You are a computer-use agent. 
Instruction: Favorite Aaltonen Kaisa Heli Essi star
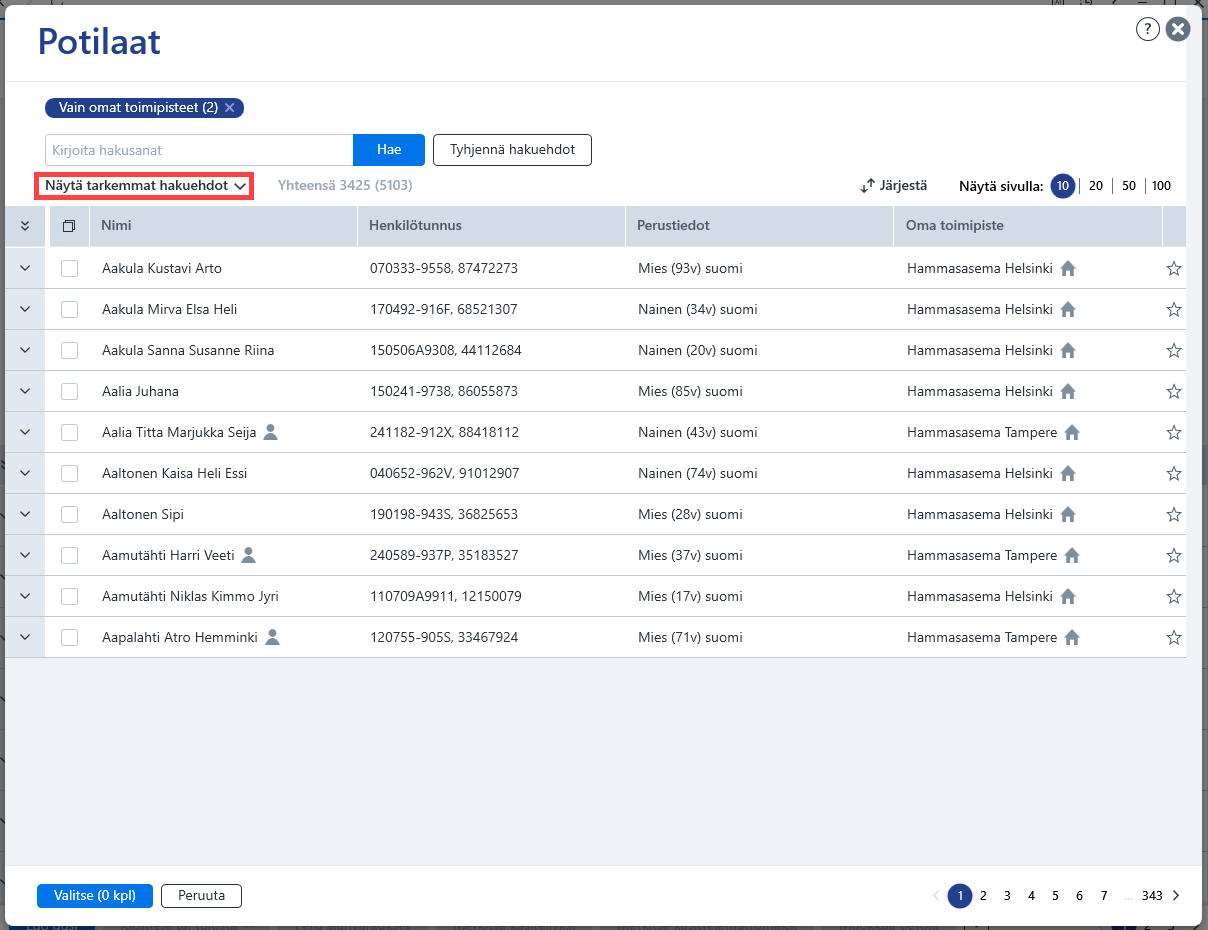click(1174, 473)
